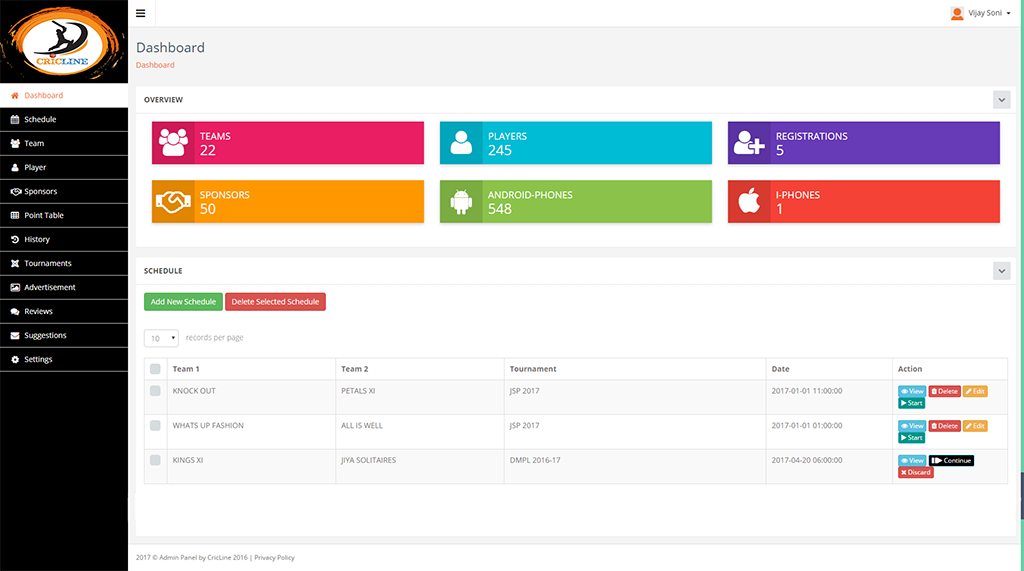Edit the WHATS UP FASHION match
This screenshot has height=571, width=1024.
coord(975,426)
